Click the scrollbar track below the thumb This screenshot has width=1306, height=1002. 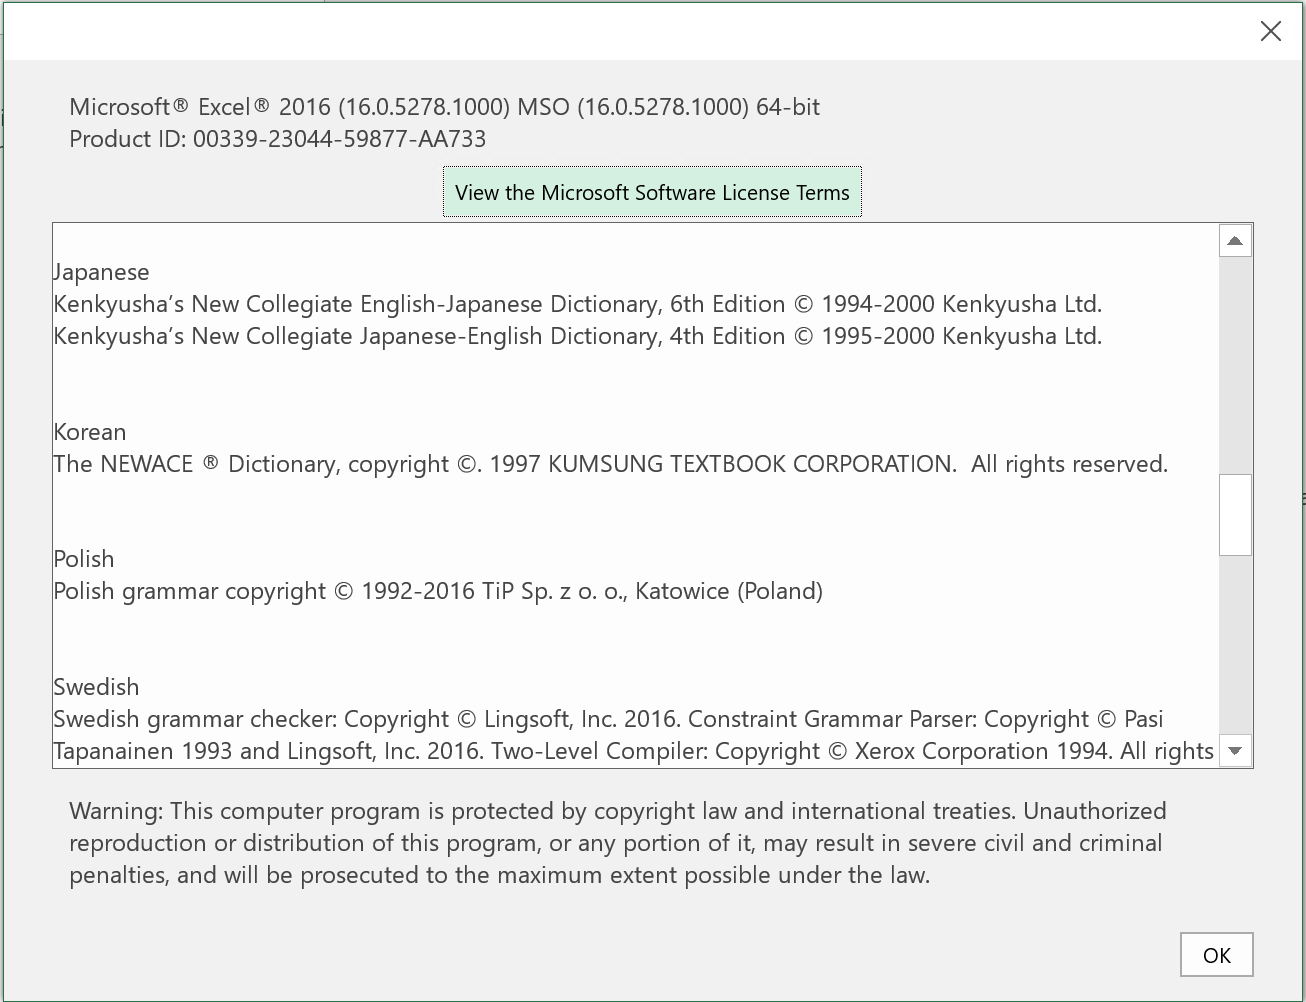point(1234,650)
